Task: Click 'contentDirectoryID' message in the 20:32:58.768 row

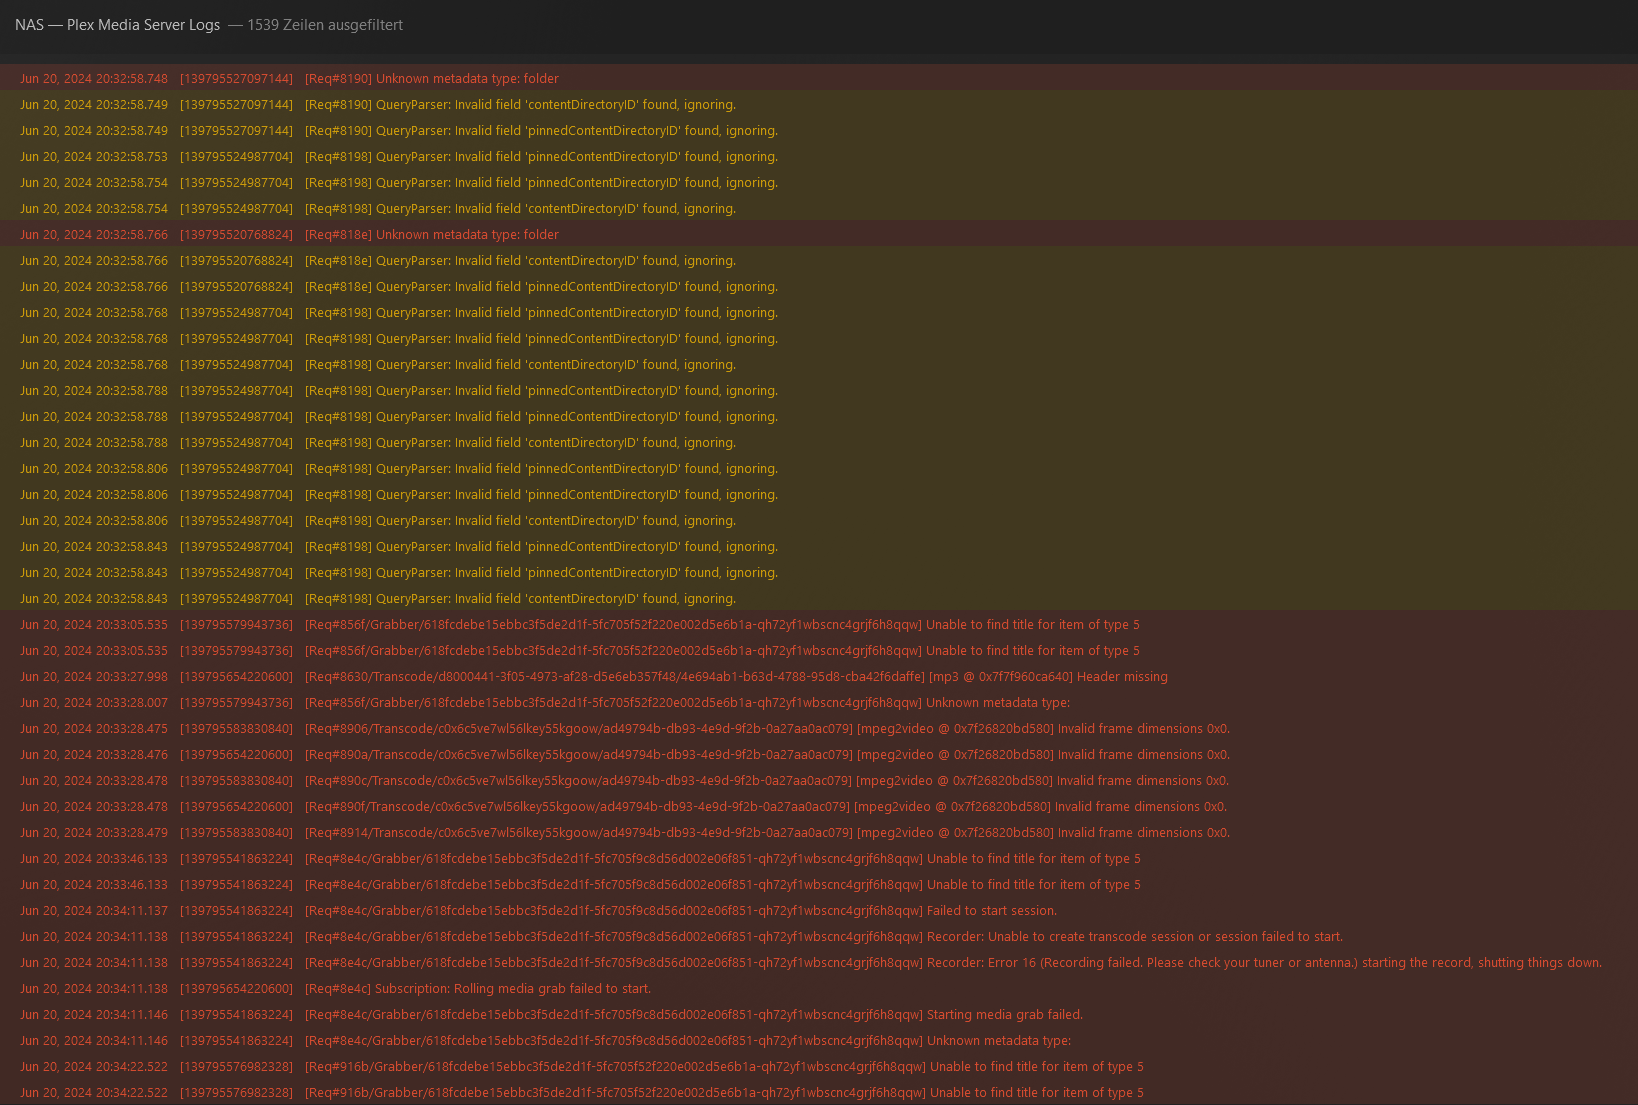Action: pyautogui.click(x=520, y=364)
